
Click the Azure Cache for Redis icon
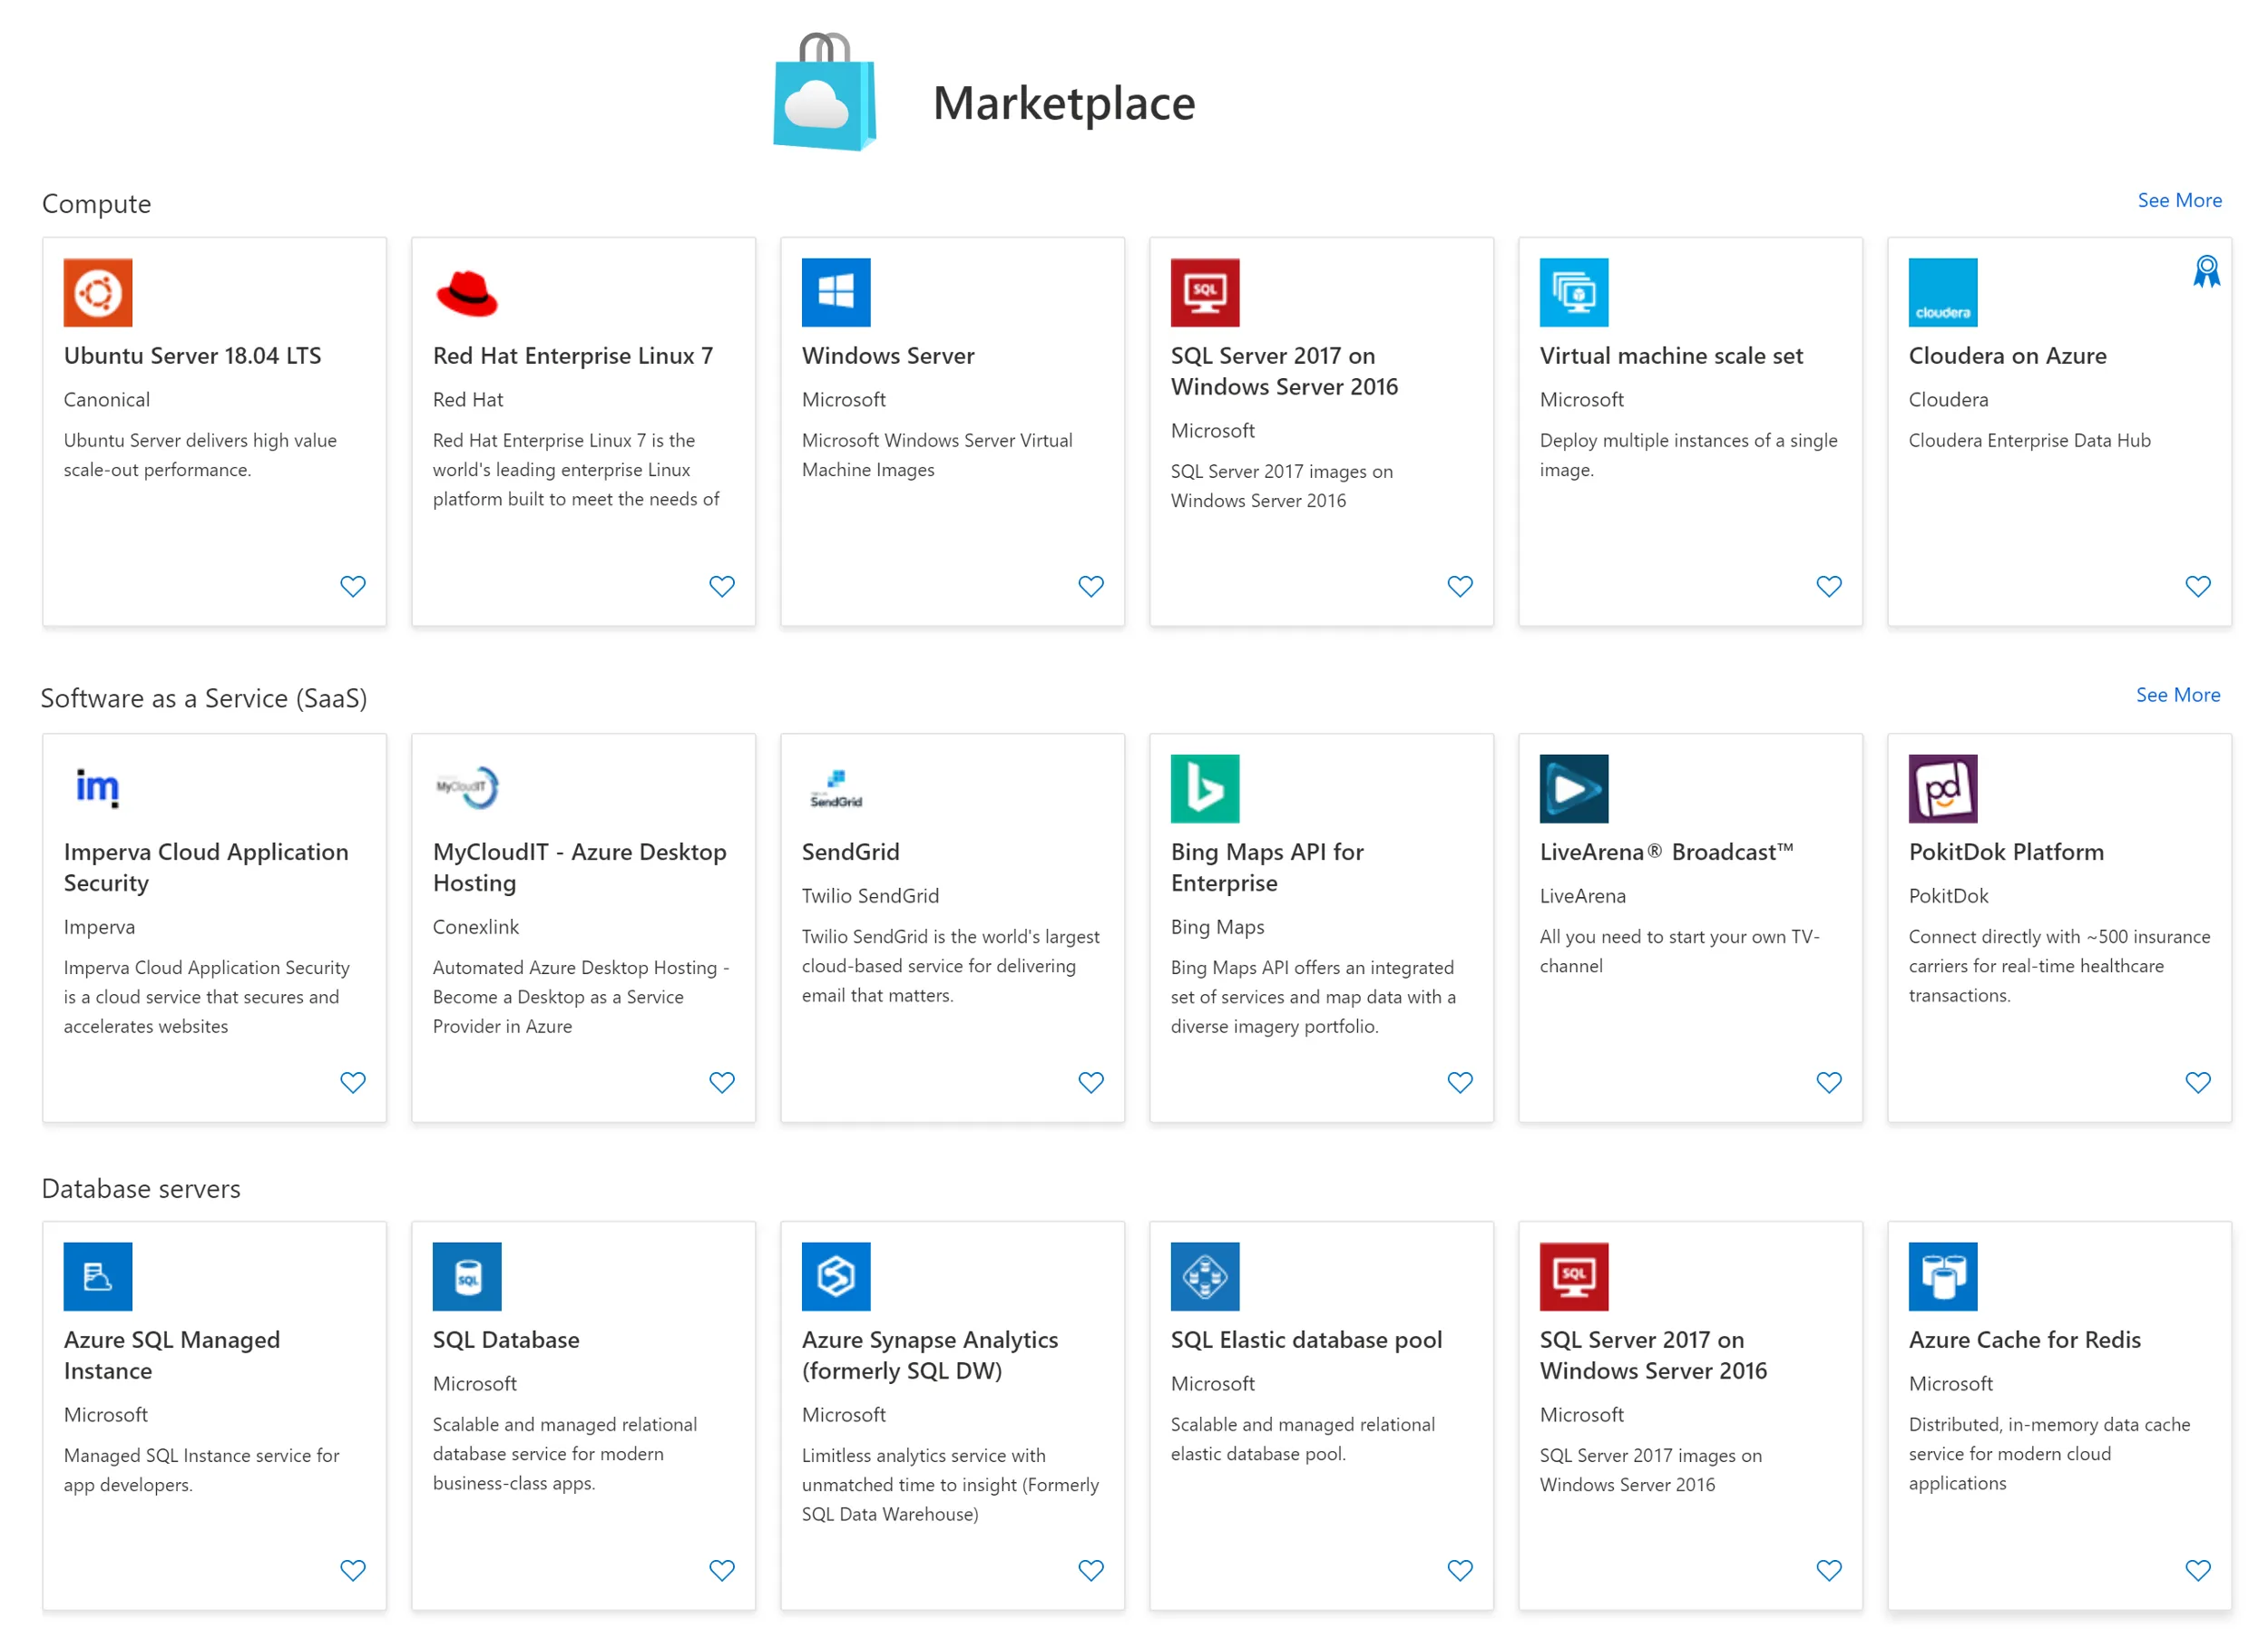click(1943, 1277)
